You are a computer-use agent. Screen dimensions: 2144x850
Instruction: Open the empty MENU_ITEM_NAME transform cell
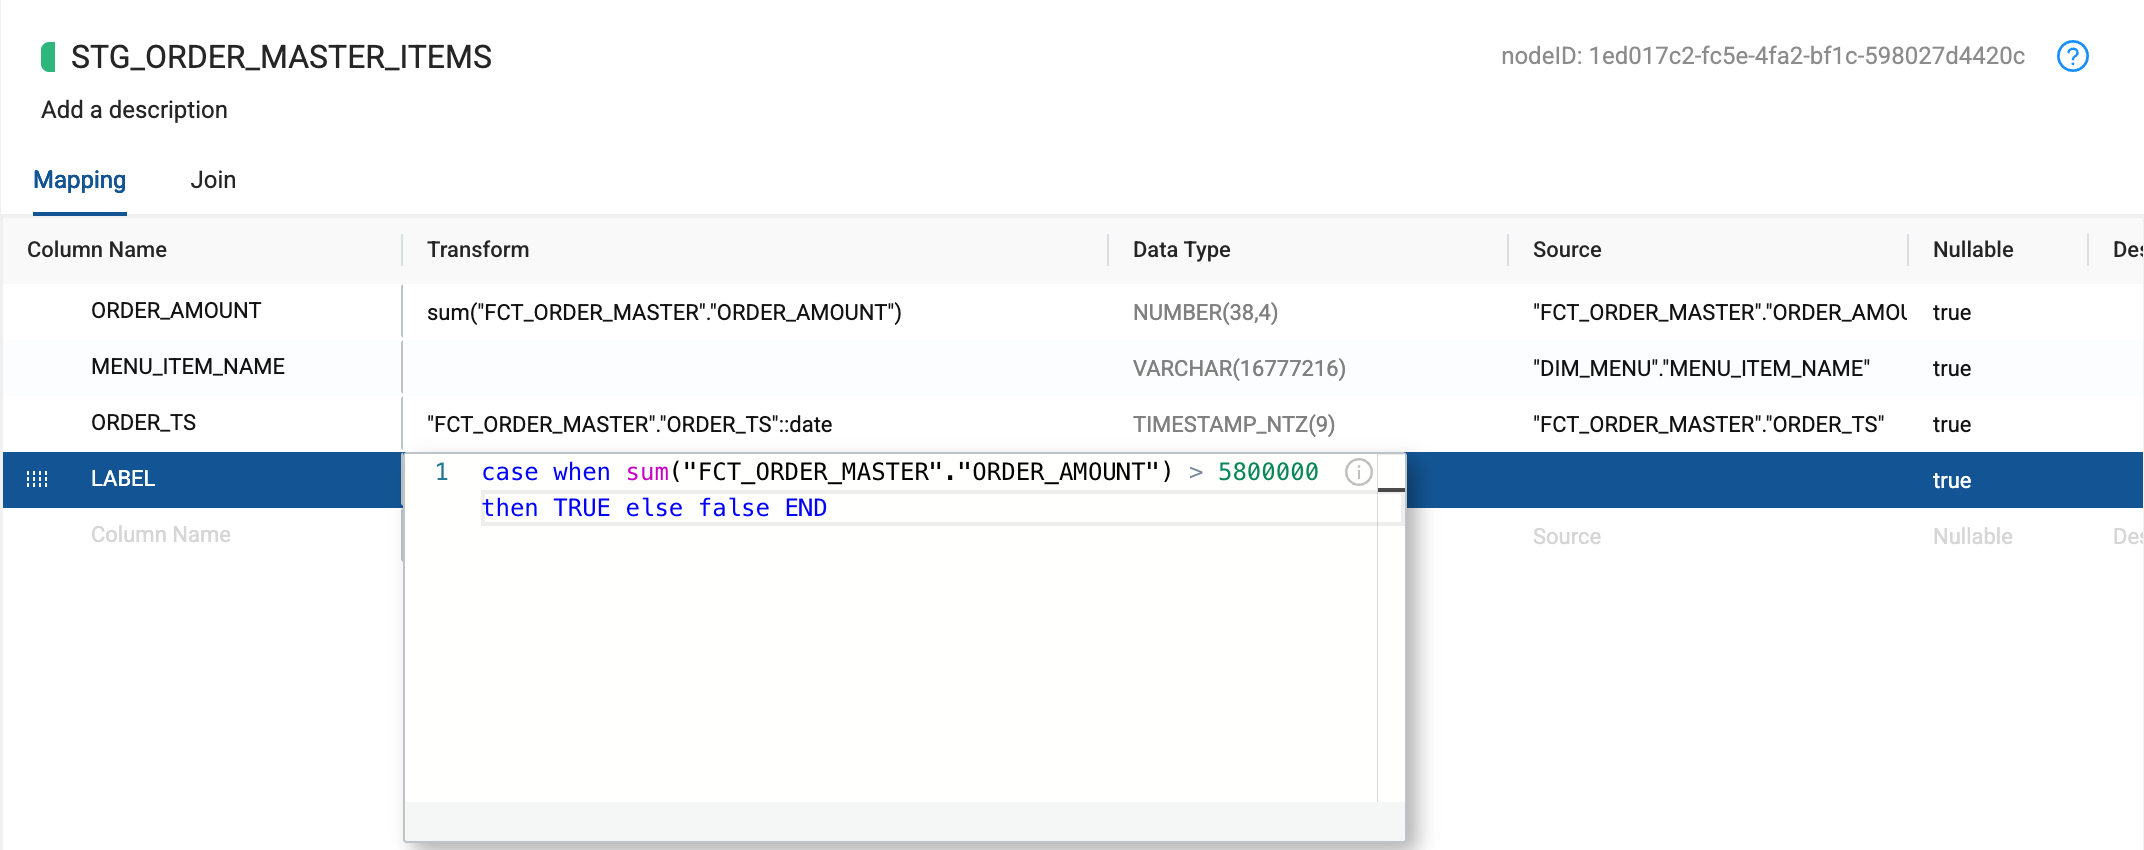(754, 368)
